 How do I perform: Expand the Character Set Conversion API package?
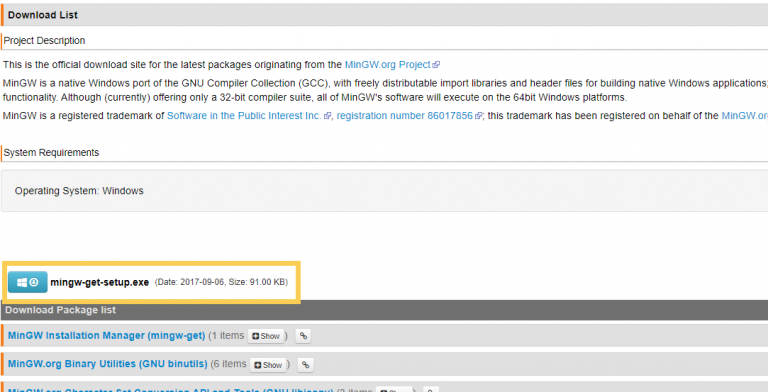coord(394,390)
